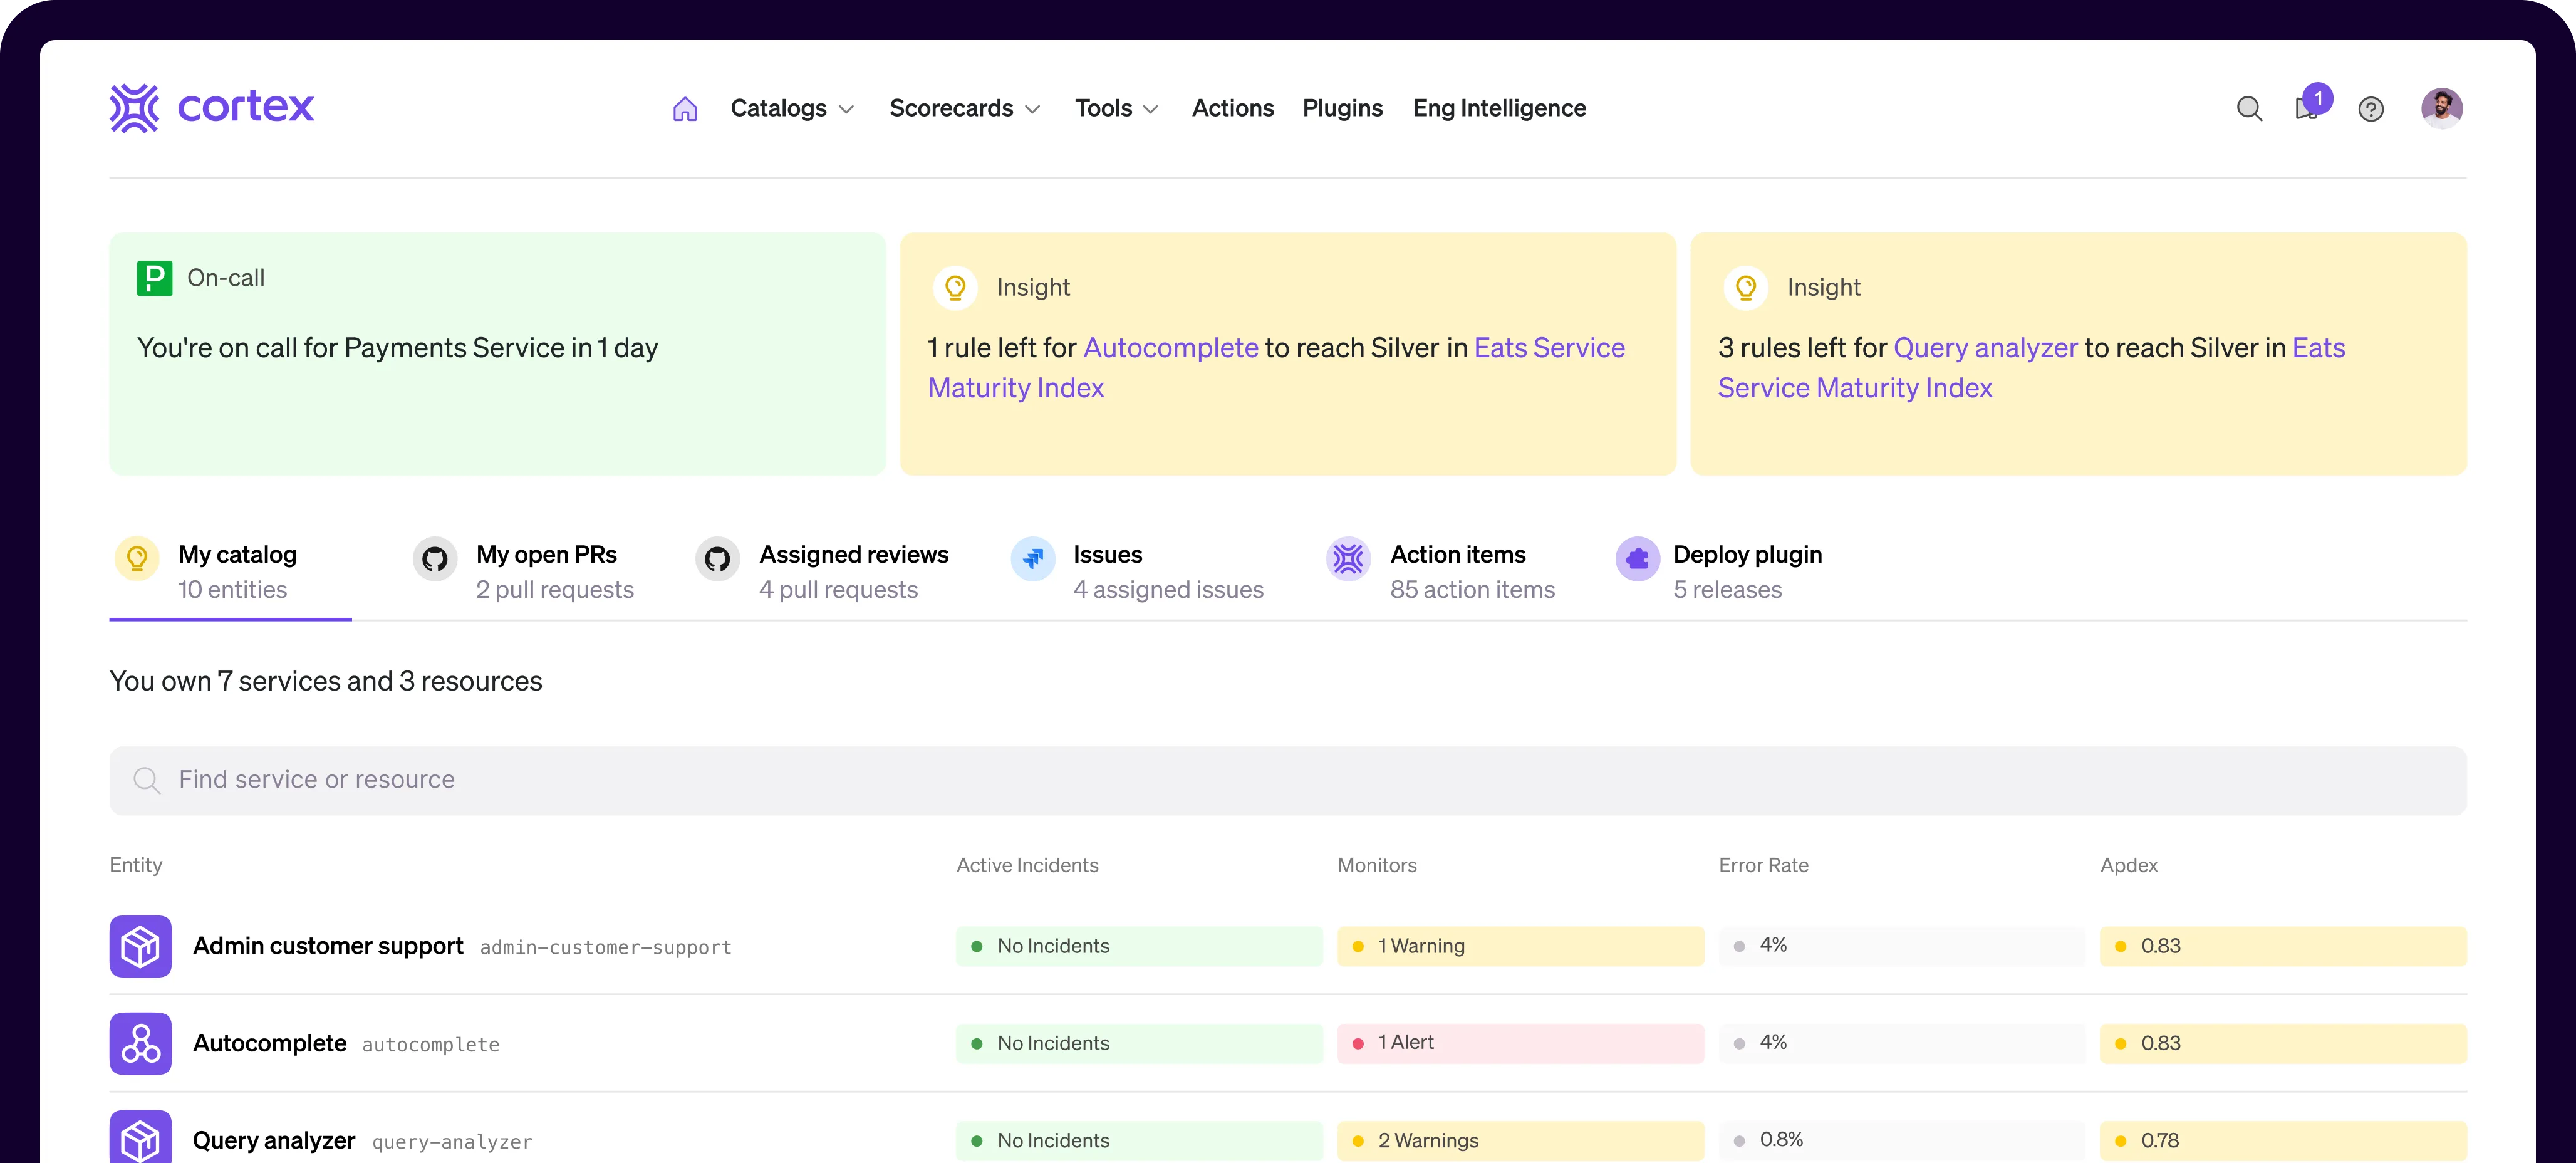Viewport: 2576px width, 1163px height.
Task: Click the user avatar
Action: click(x=2442, y=107)
